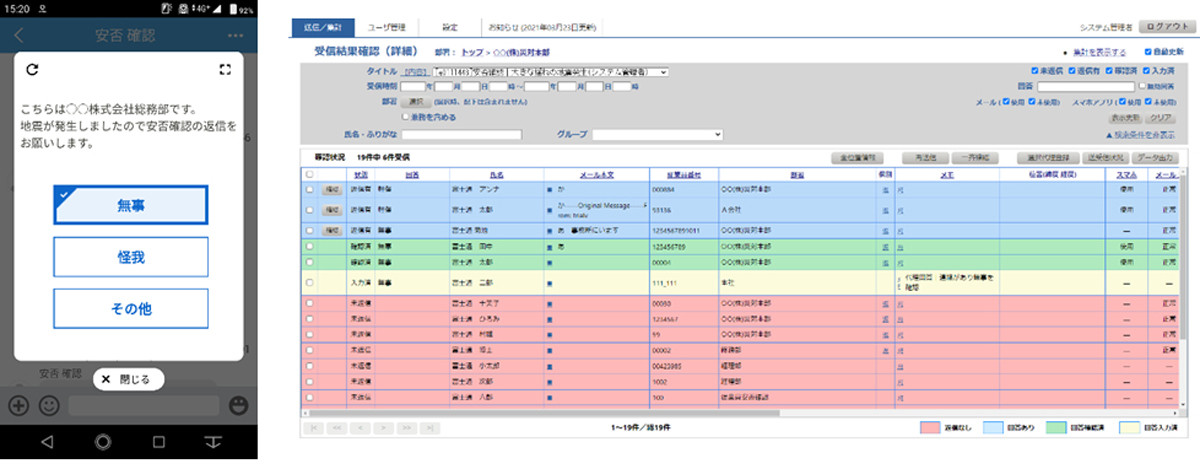The width and height of the screenshot is (1200, 469).
Task: Select the その他 answer on the phone
Action: click(130, 309)
